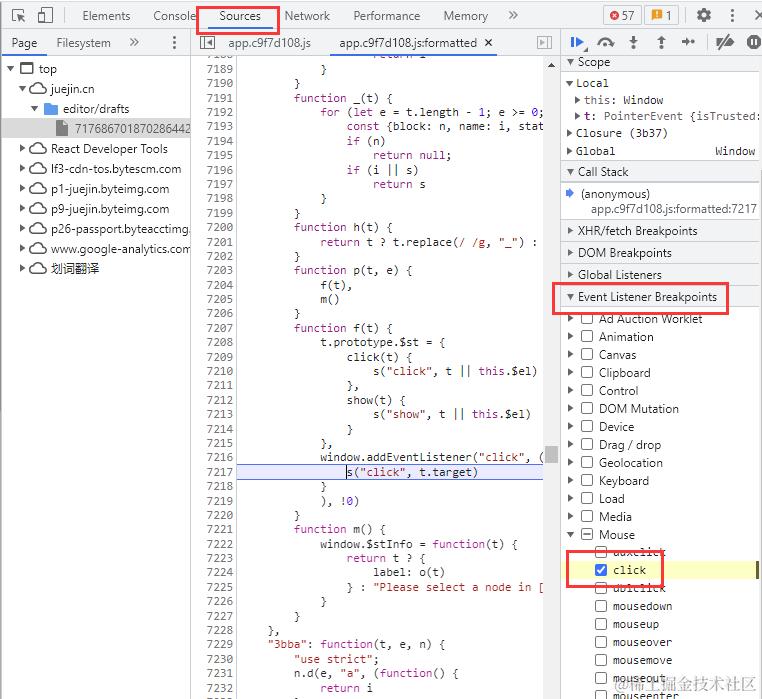Switch to the Performance tab

(x=387, y=16)
